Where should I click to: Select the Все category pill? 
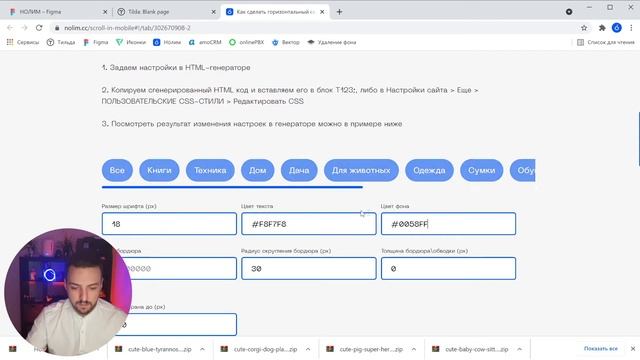coord(117,170)
